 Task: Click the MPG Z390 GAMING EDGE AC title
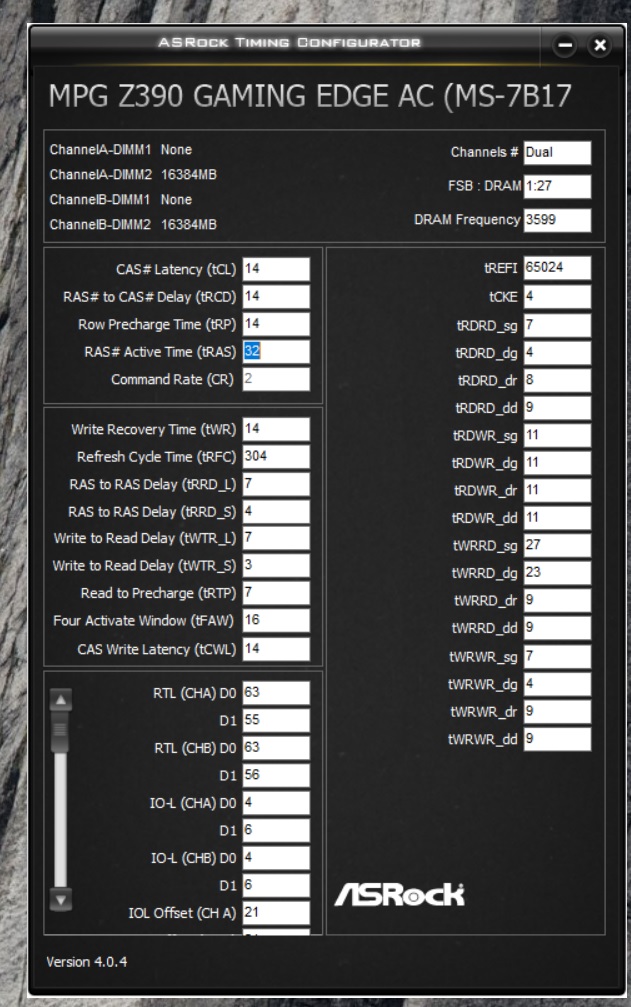point(310,96)
